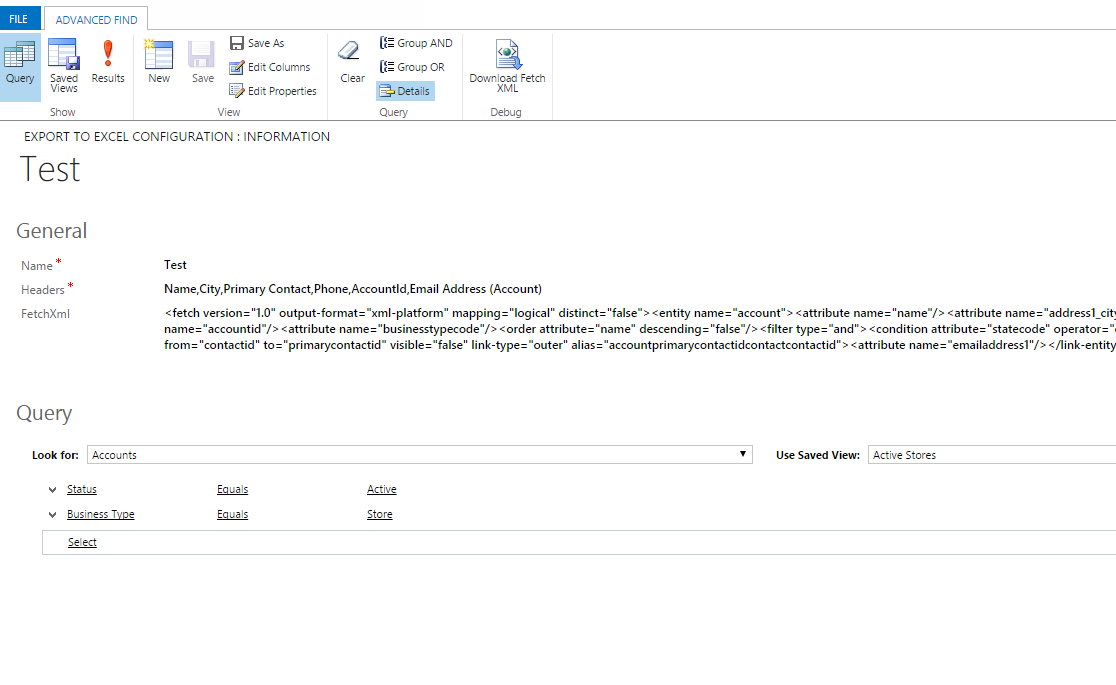Enable Group OR for selected rows
Image resolution: width=1116 pixels, height=685 pixels.
coord(413,67)
